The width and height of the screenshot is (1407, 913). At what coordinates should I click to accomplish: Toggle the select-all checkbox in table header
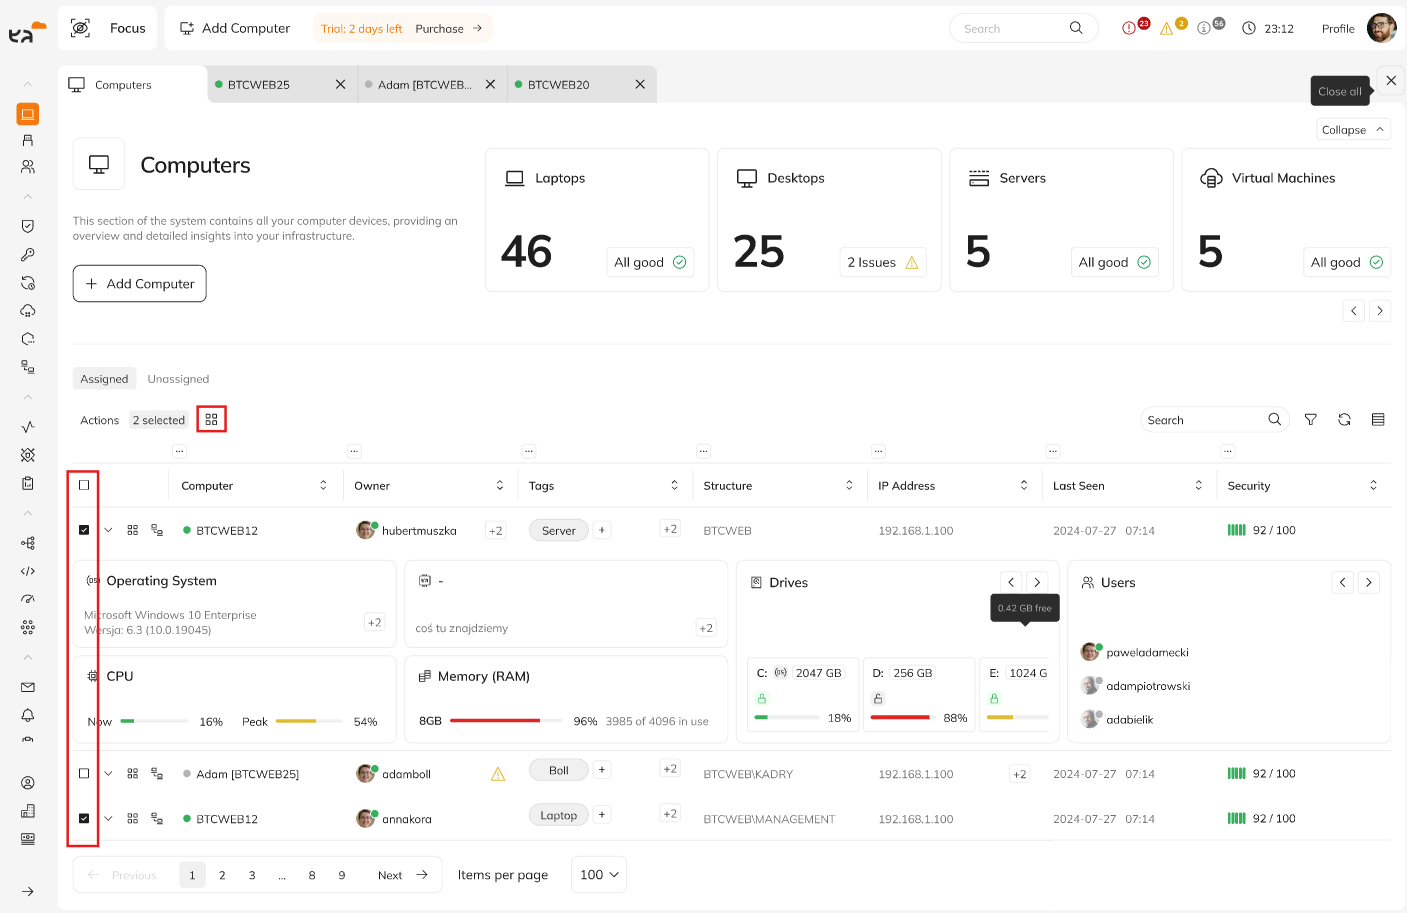84,485
